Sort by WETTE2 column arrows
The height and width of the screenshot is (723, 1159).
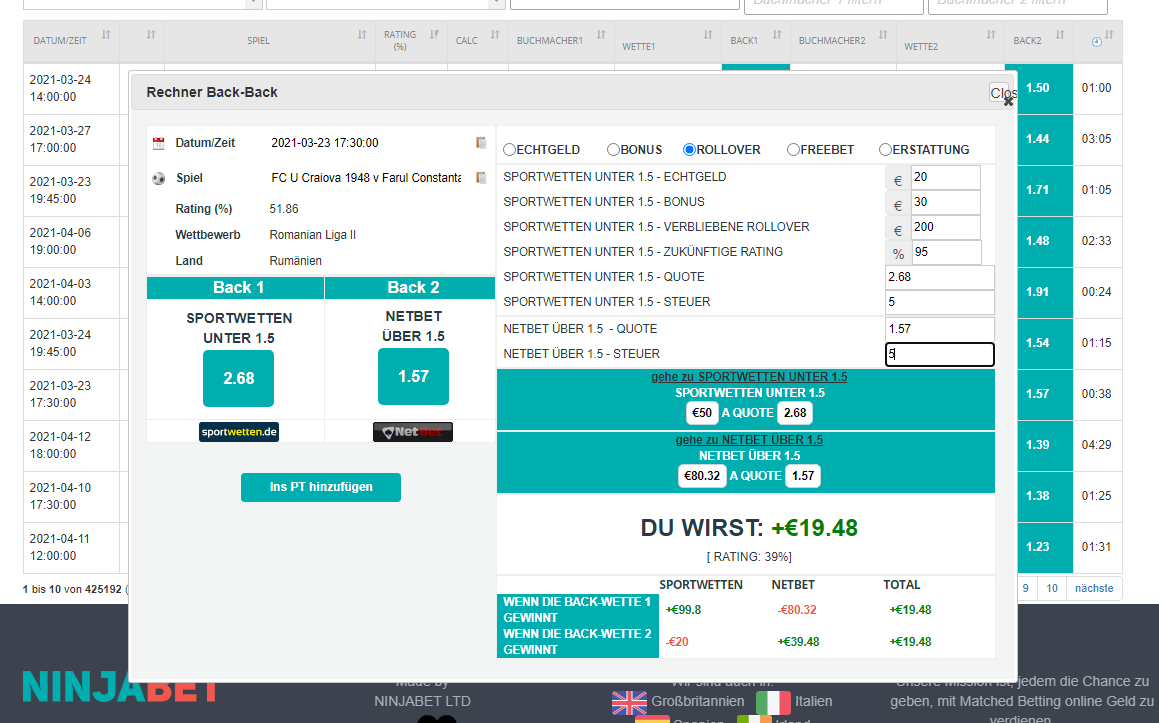(x=991, y=35)
